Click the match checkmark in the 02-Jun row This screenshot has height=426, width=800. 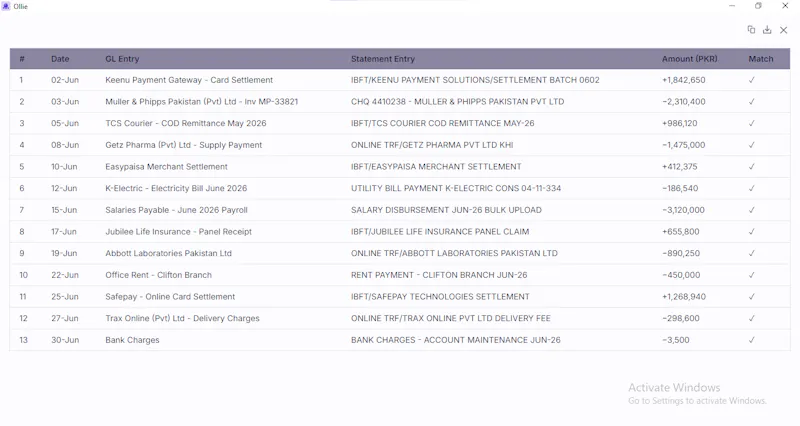click(x=752, y=80)
